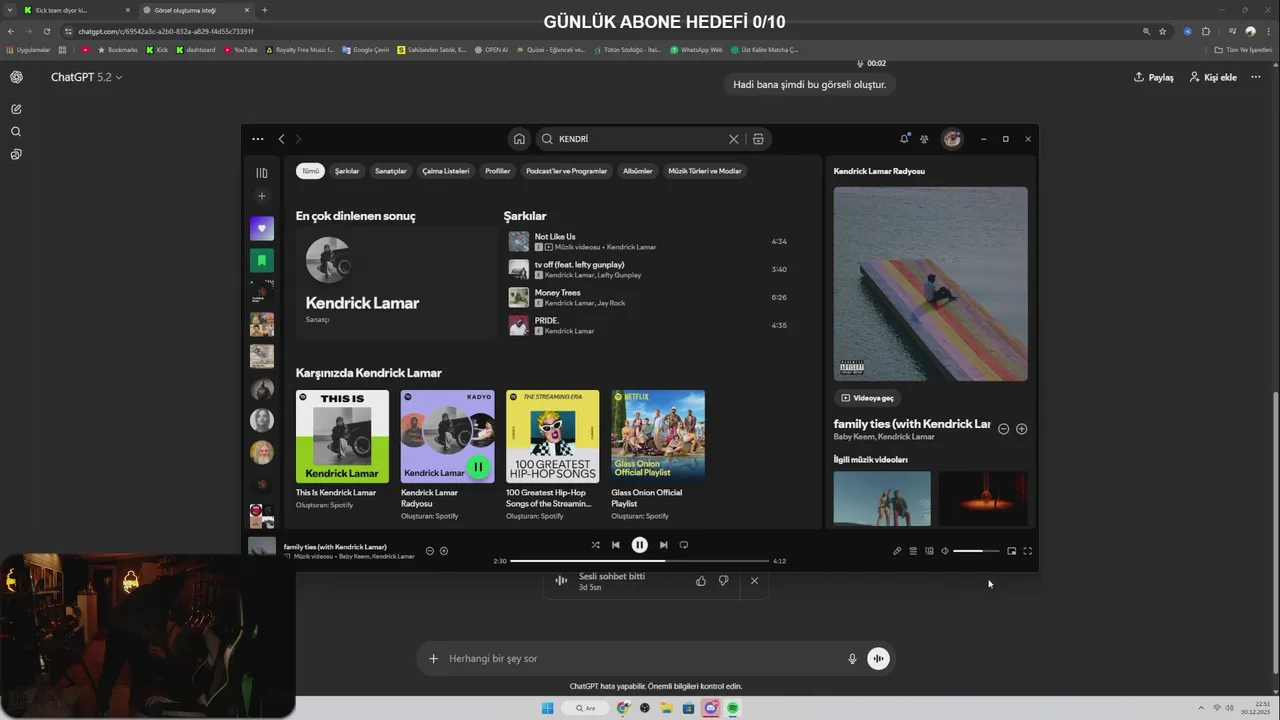Bookmark this page with the star icon
This screenshot has width=1280, height=720.
pos(1162,31)
